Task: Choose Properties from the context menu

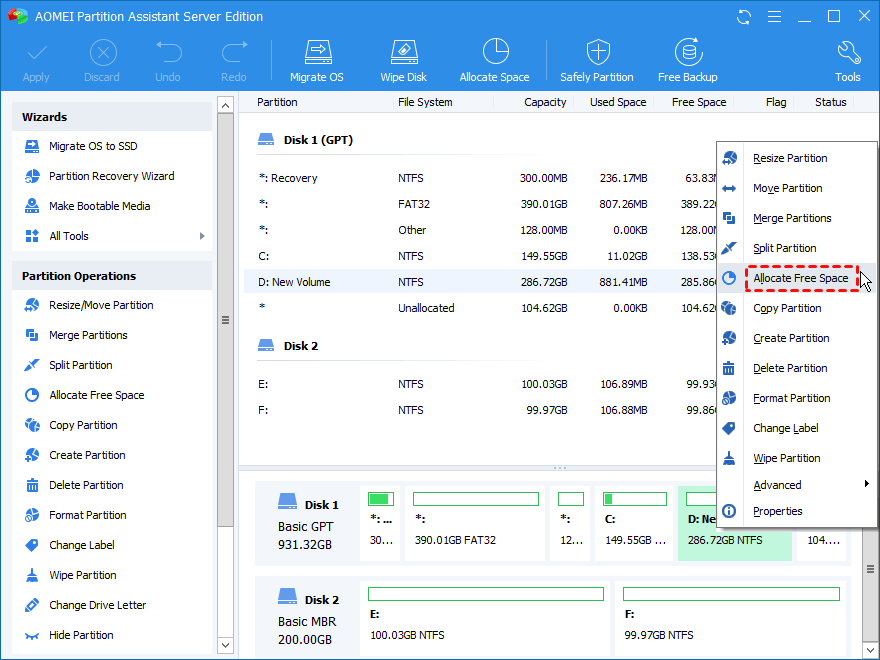Action: pyautogui.click(x=777, y=511)
